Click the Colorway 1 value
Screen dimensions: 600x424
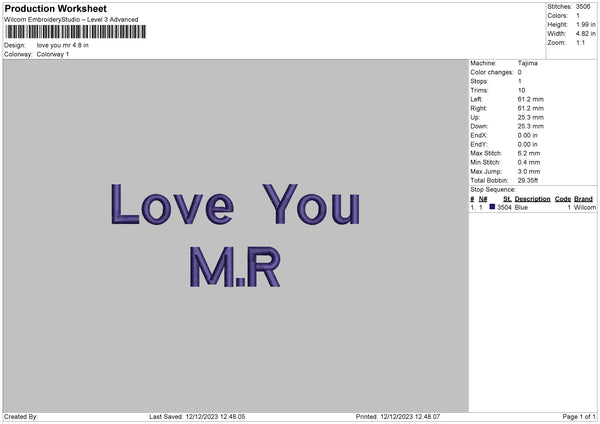coord(53,54)
